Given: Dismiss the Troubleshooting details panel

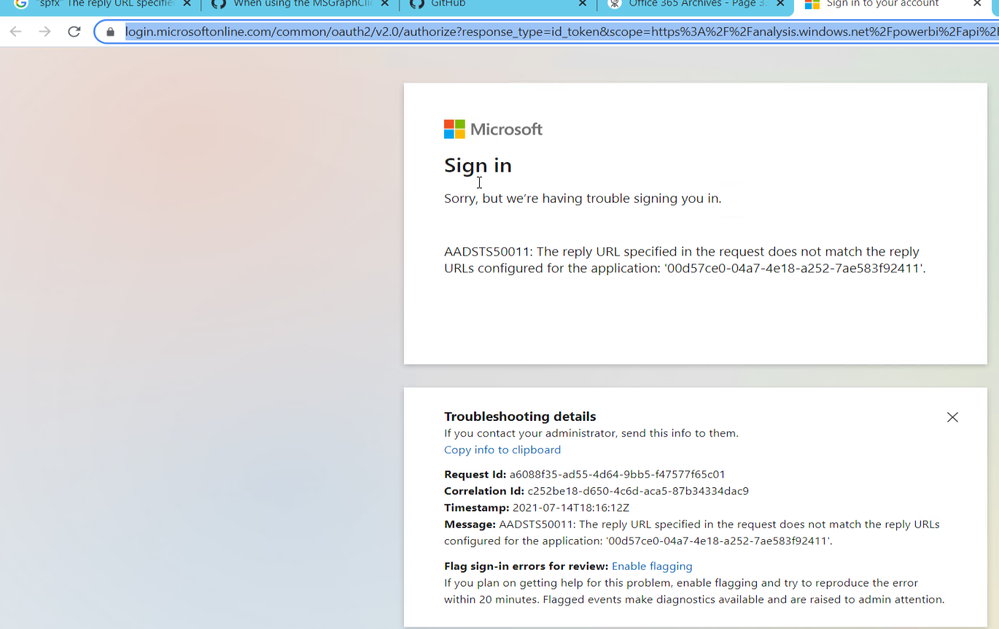Looking at the screenshot, I should pyautogui.click(x=952, y=417).
